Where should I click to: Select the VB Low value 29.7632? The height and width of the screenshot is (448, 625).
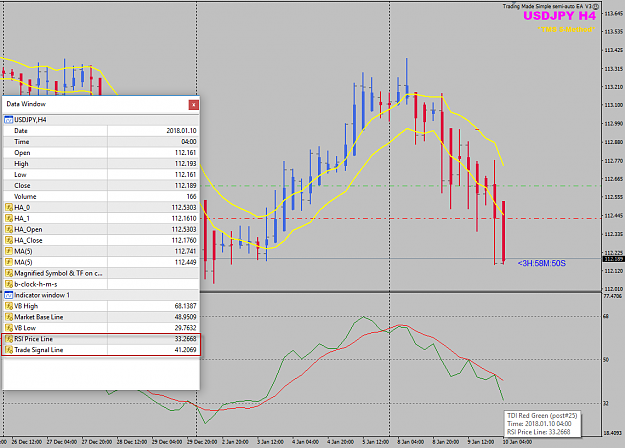185,328
